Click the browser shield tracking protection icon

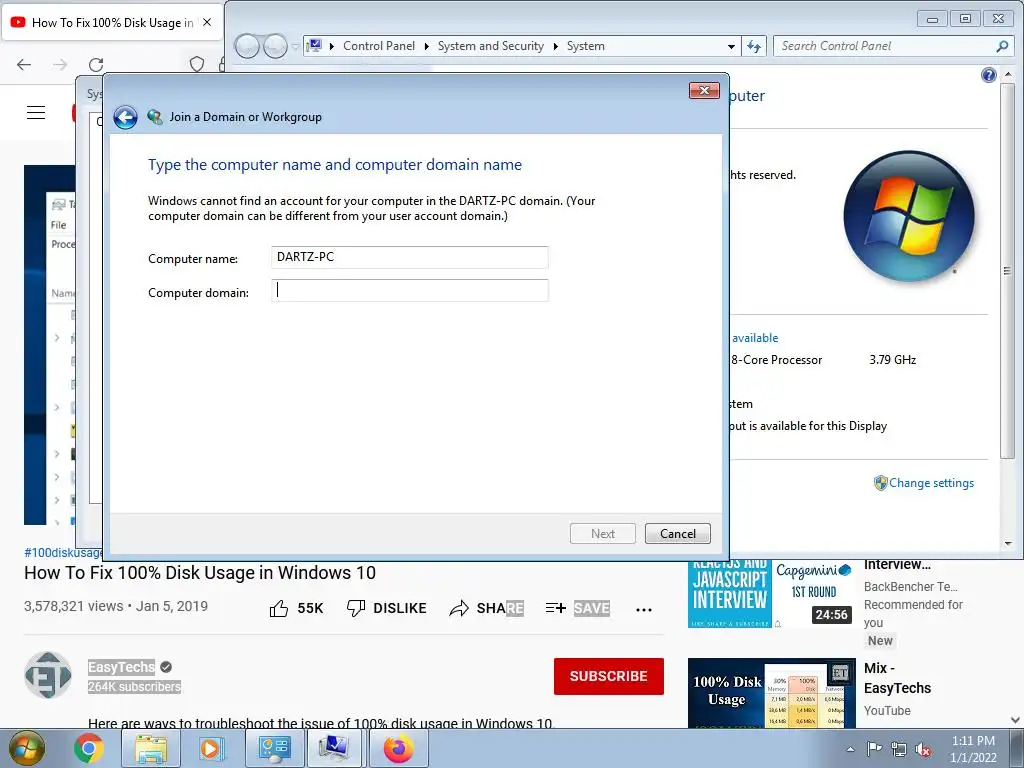click(x=197, y=64)
